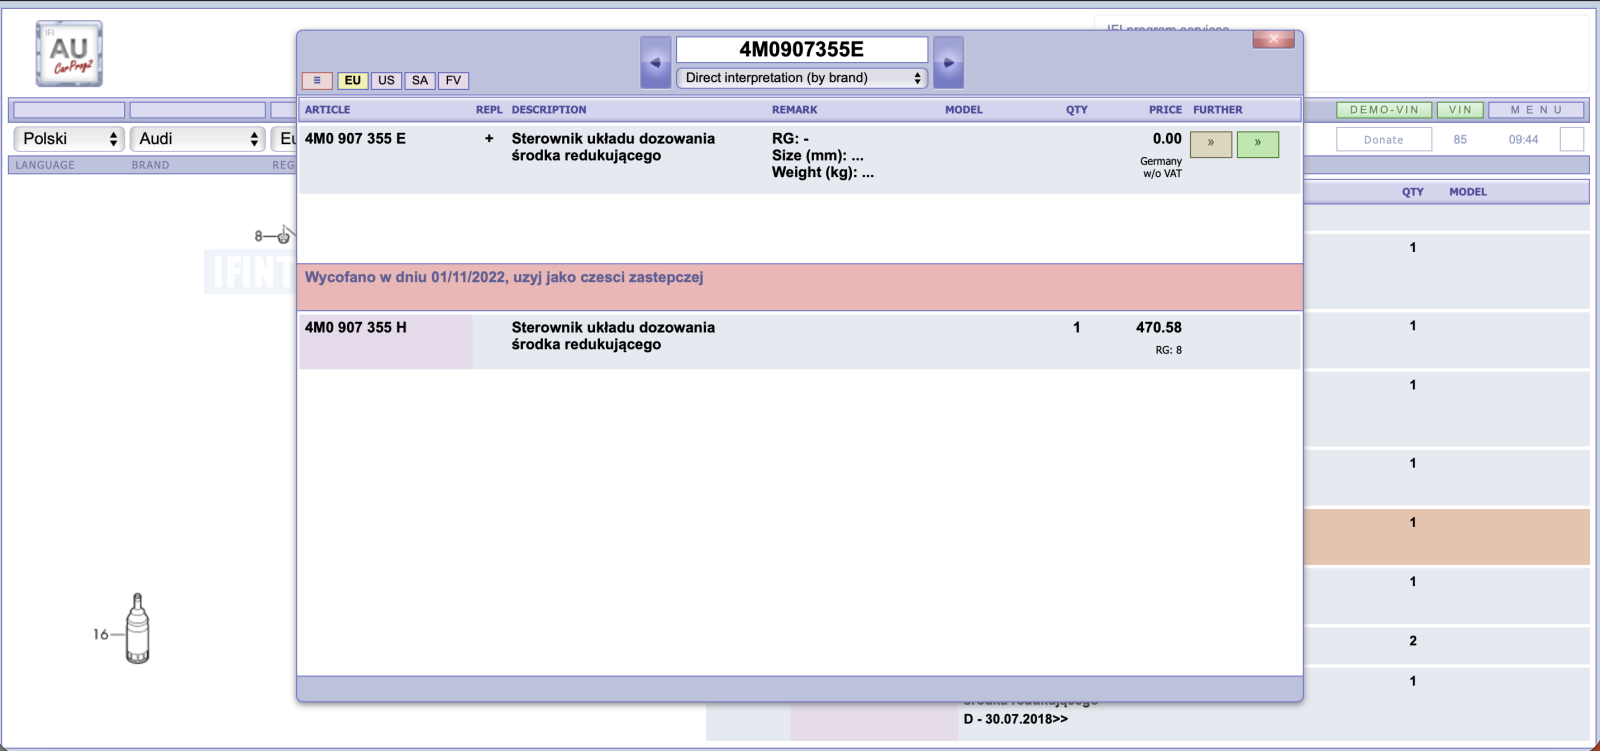The width and height of the screenshot is (1600, 751).
Task: Click the Donate button
Action: point(1384,140)
